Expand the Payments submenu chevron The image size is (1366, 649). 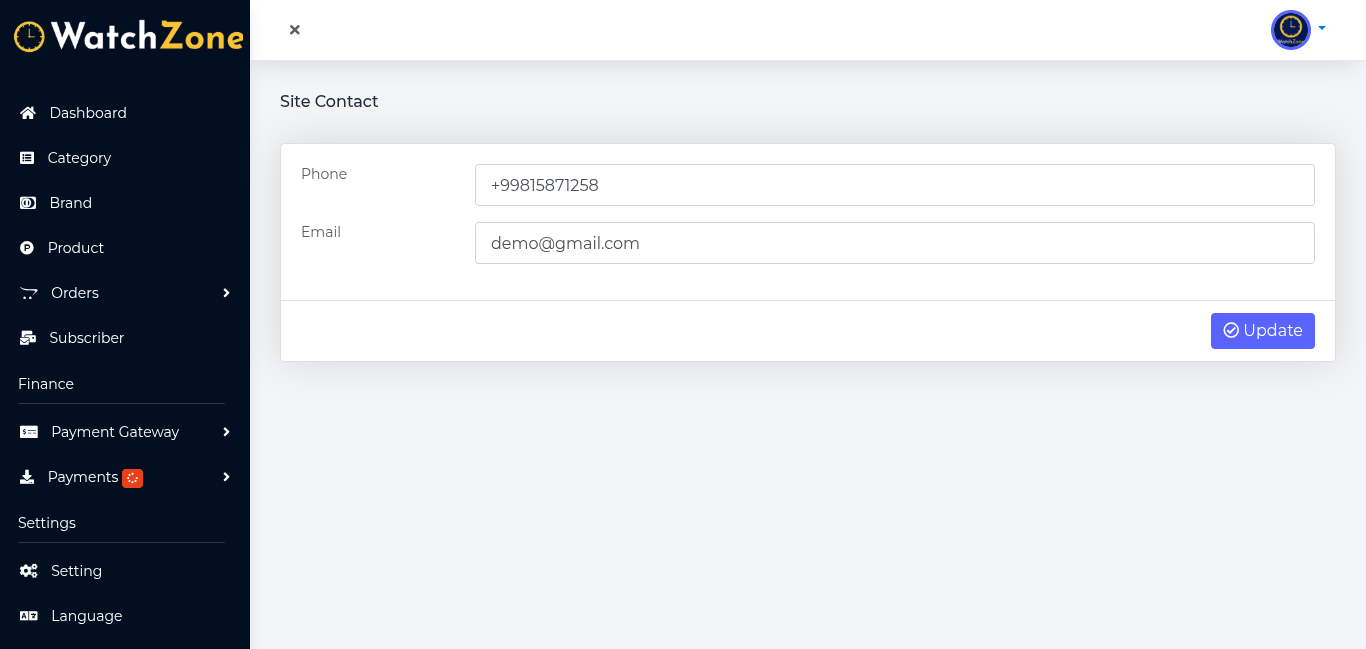point(226,477)
